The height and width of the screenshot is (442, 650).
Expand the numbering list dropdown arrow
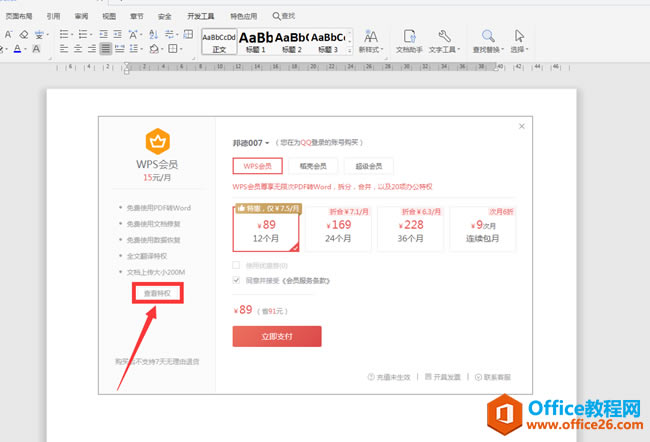click(91, 35)
